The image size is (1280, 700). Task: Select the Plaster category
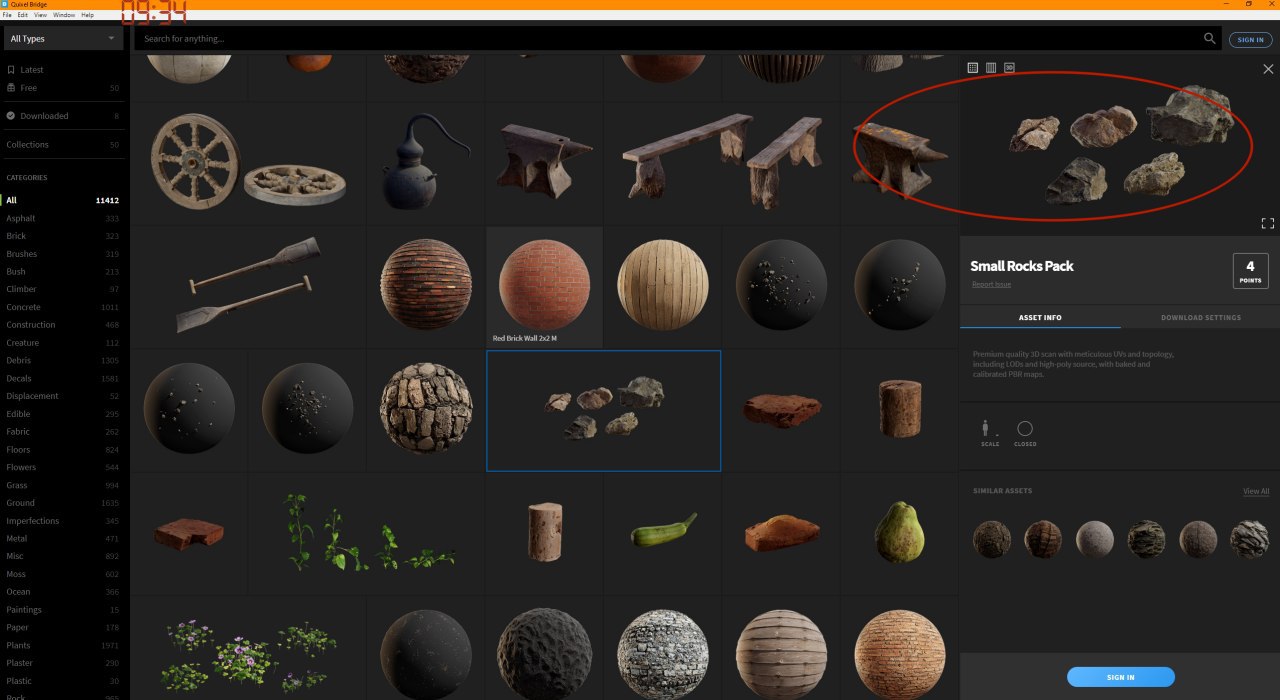tap(63, 663)
